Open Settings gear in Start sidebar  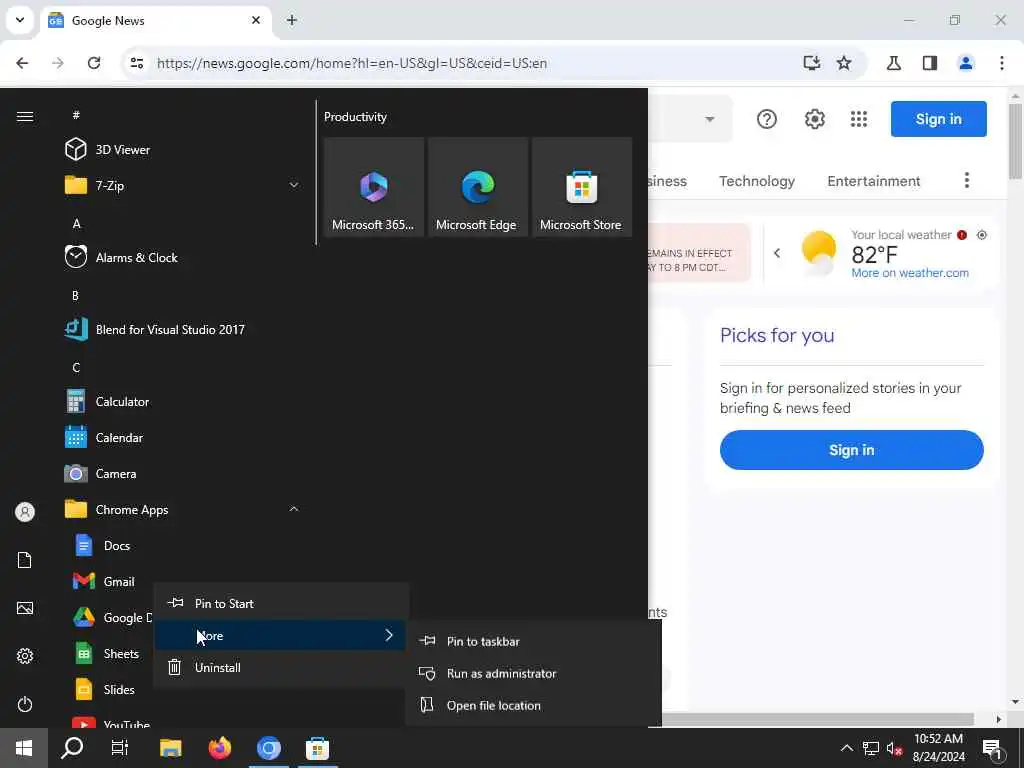tap(25, 656)
